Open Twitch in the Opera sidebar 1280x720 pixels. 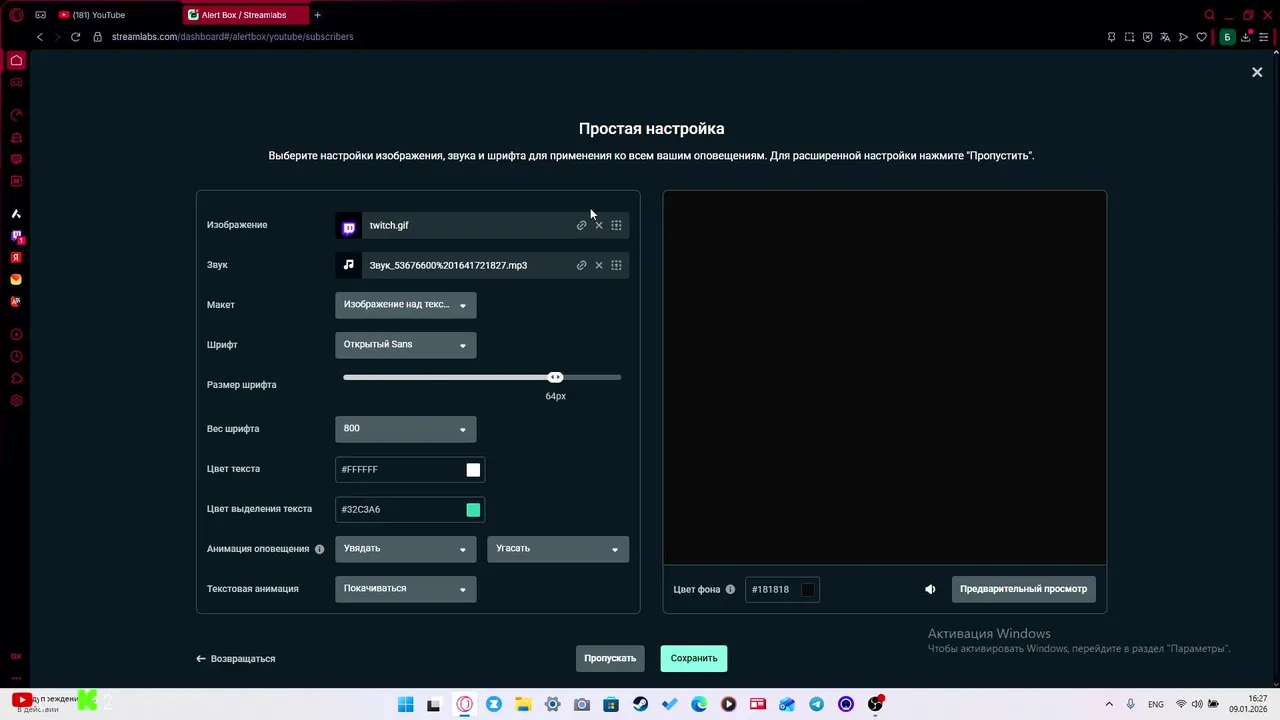tap(16, 236)
